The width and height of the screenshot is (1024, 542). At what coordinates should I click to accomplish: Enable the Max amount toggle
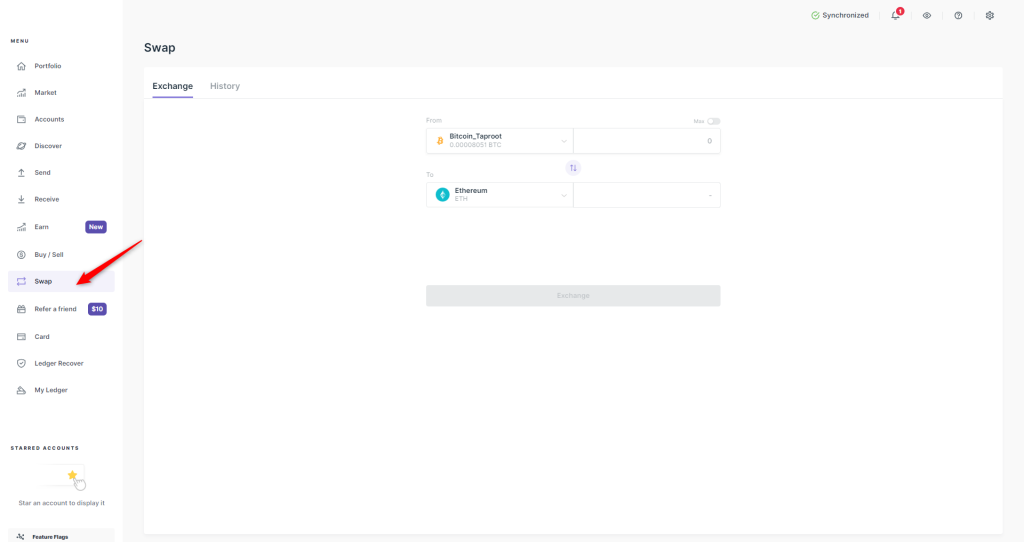pyautogui.click(x=713, y=121)
